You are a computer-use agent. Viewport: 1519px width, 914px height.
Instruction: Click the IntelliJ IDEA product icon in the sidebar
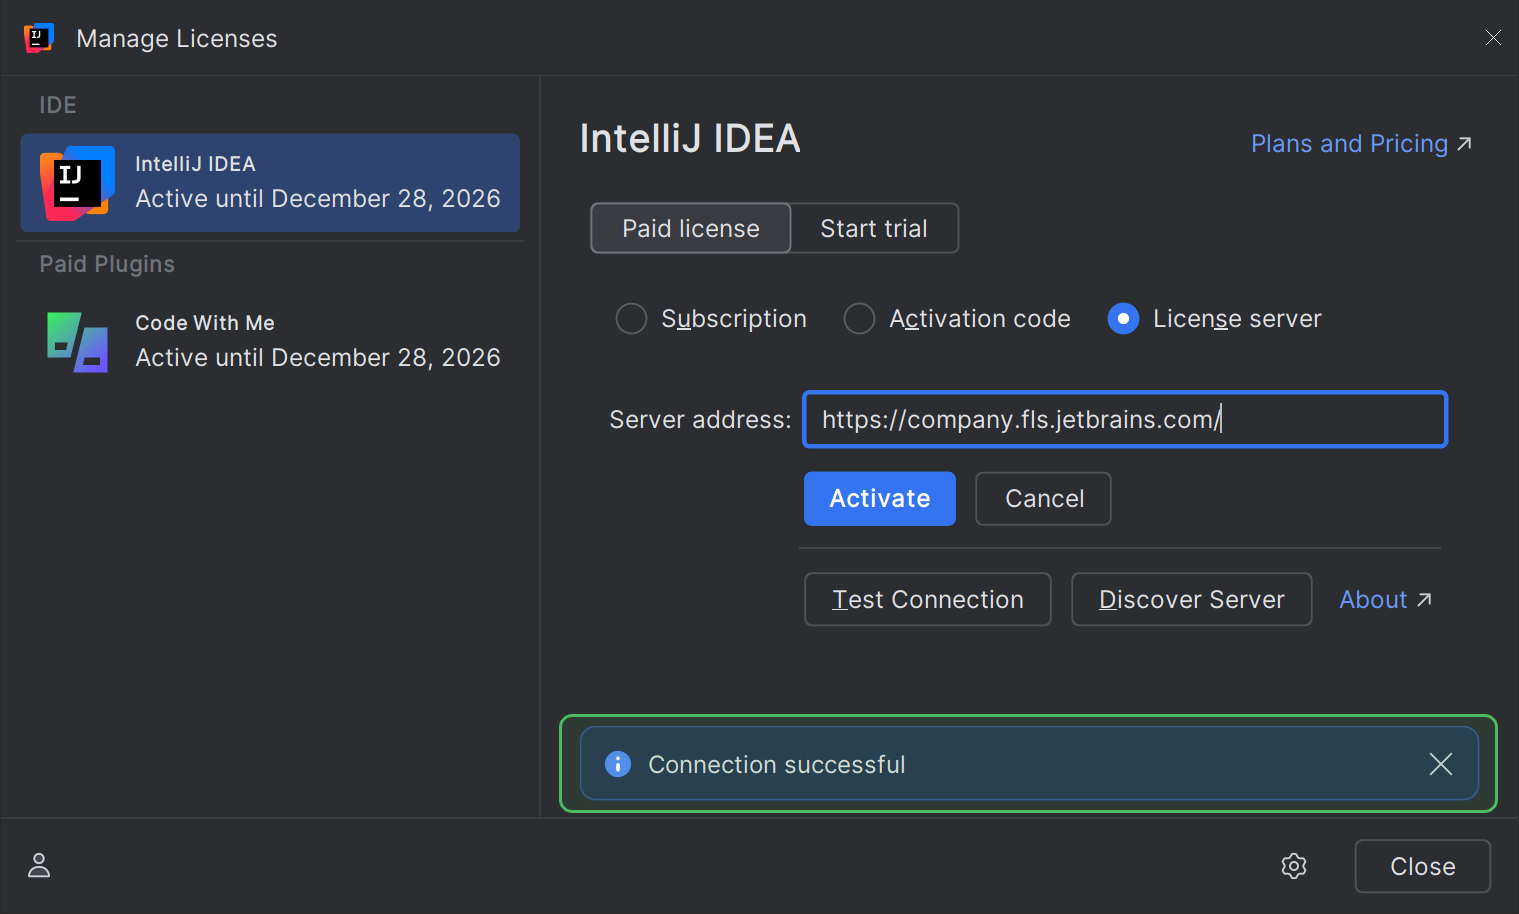click(75, 183)
